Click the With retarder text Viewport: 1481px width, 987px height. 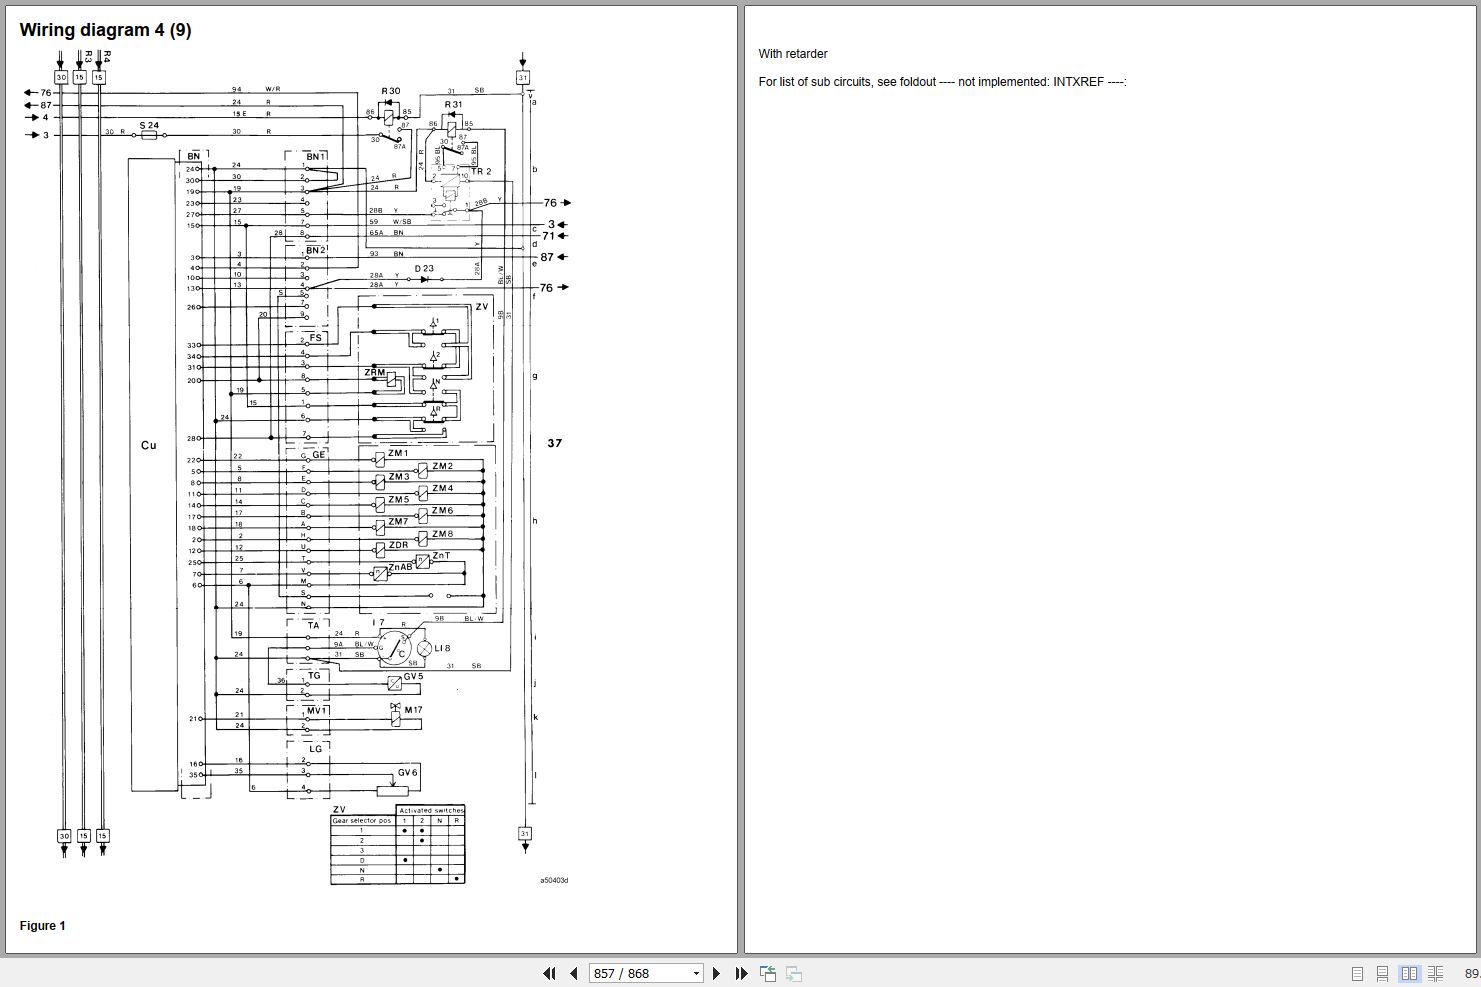(793, 54)
